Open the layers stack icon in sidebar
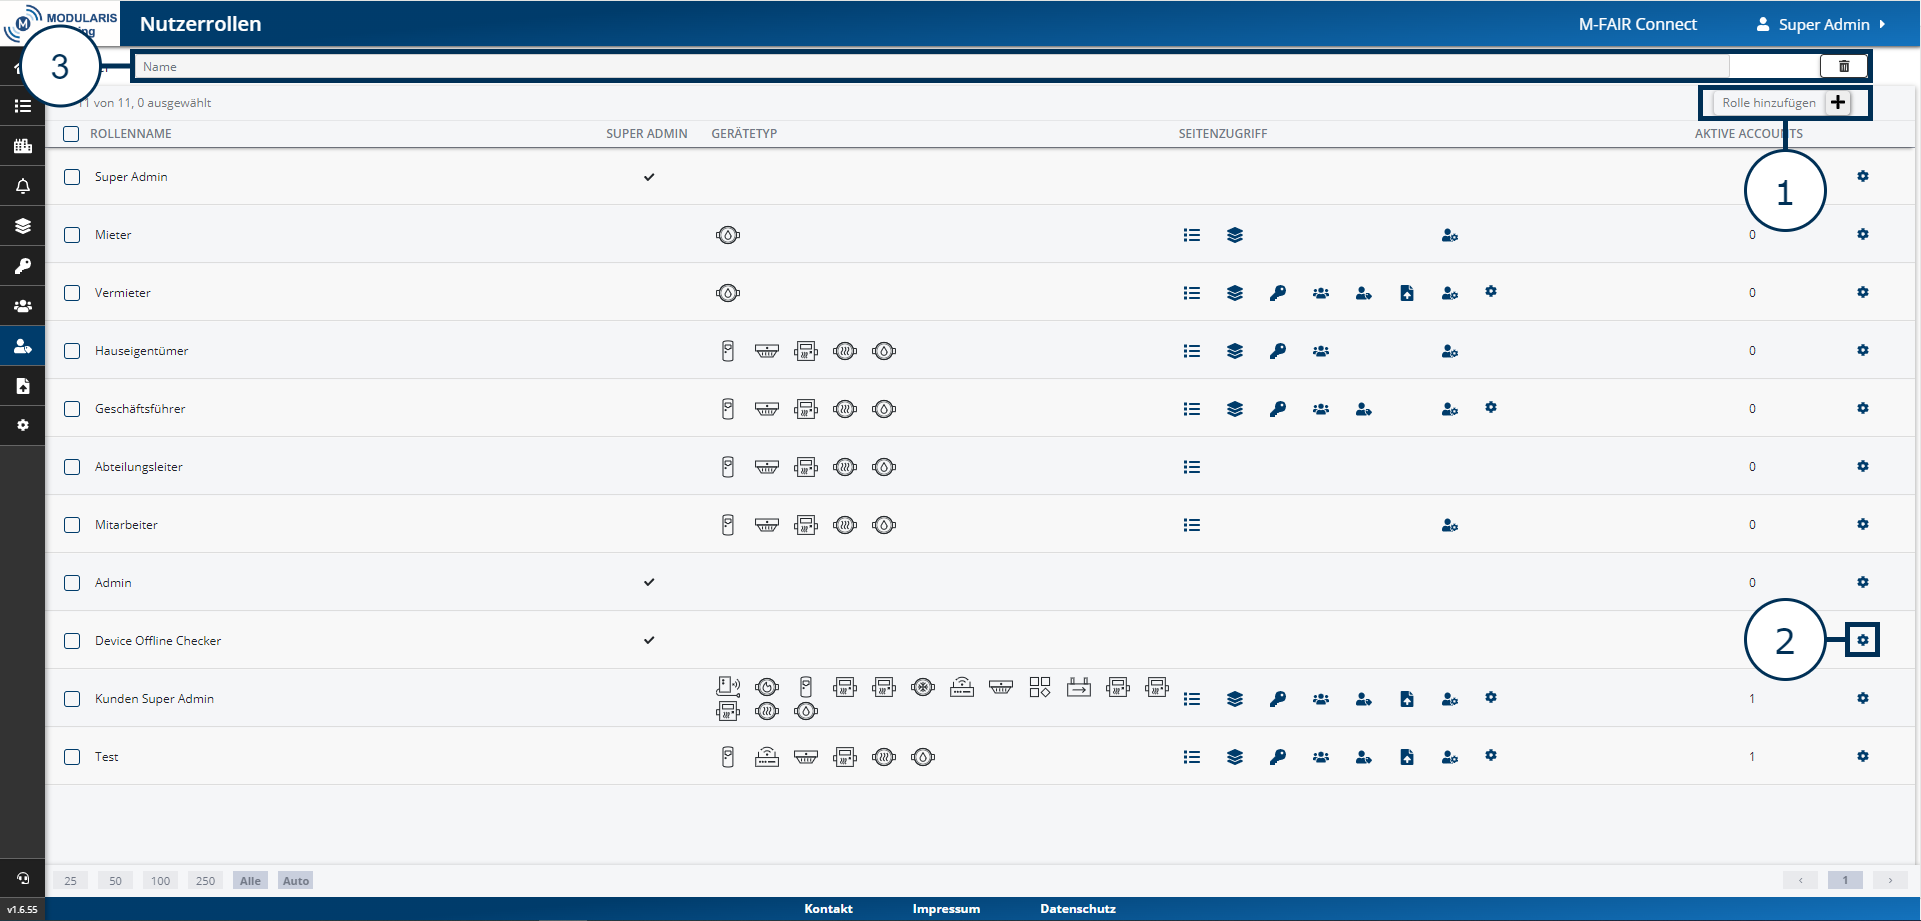This screenshot has width=1921, height=921. point(22,226)
